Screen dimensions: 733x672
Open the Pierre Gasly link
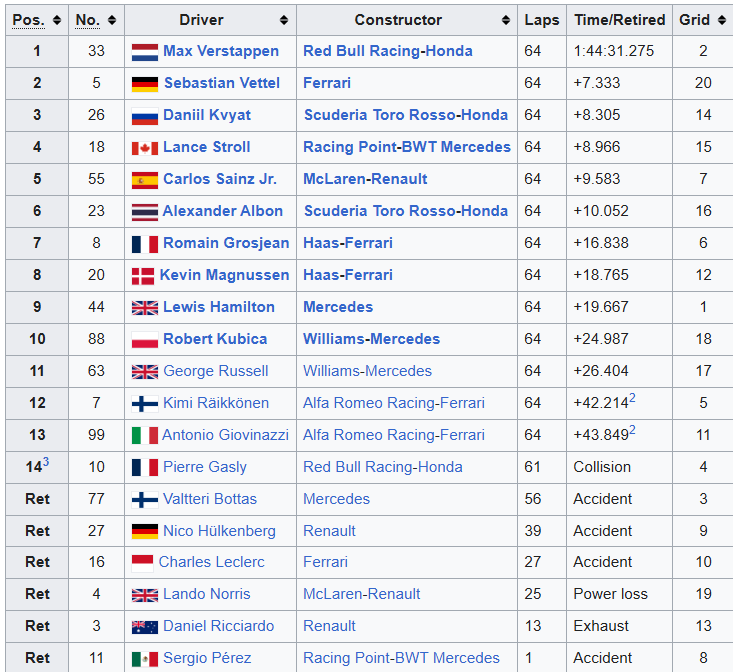click(205, 467)
